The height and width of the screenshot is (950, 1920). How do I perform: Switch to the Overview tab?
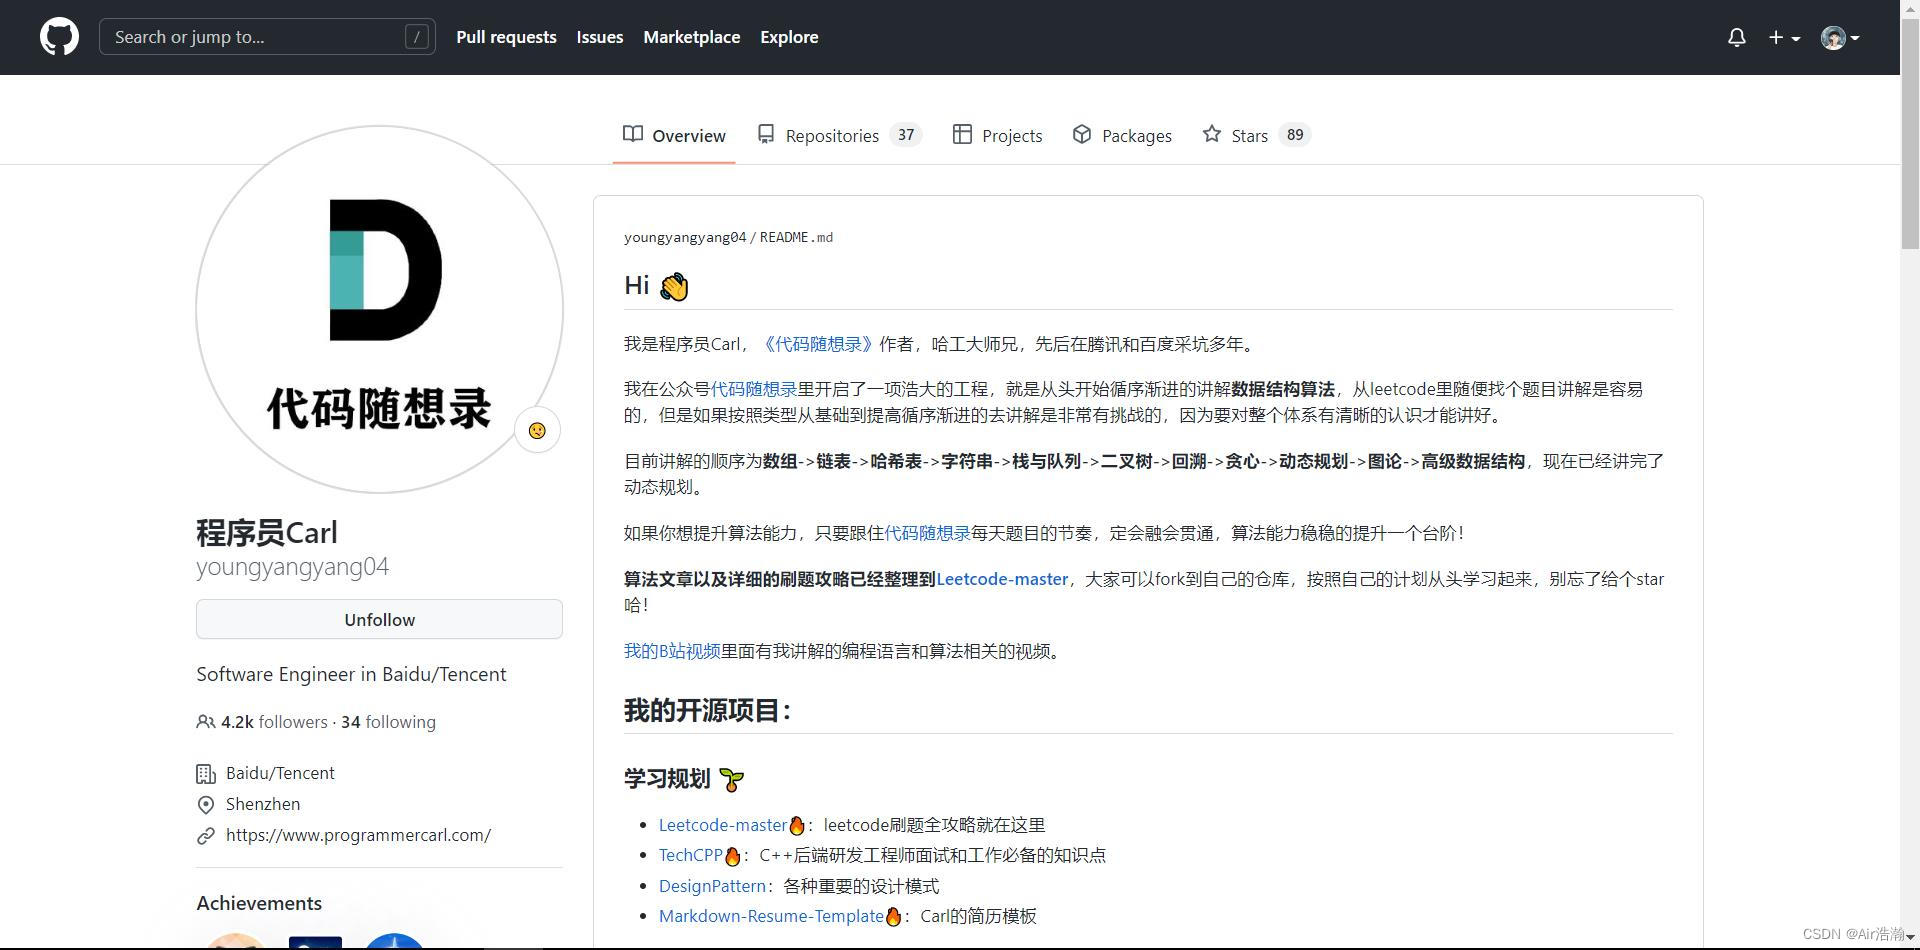click(x=674, y=135)
